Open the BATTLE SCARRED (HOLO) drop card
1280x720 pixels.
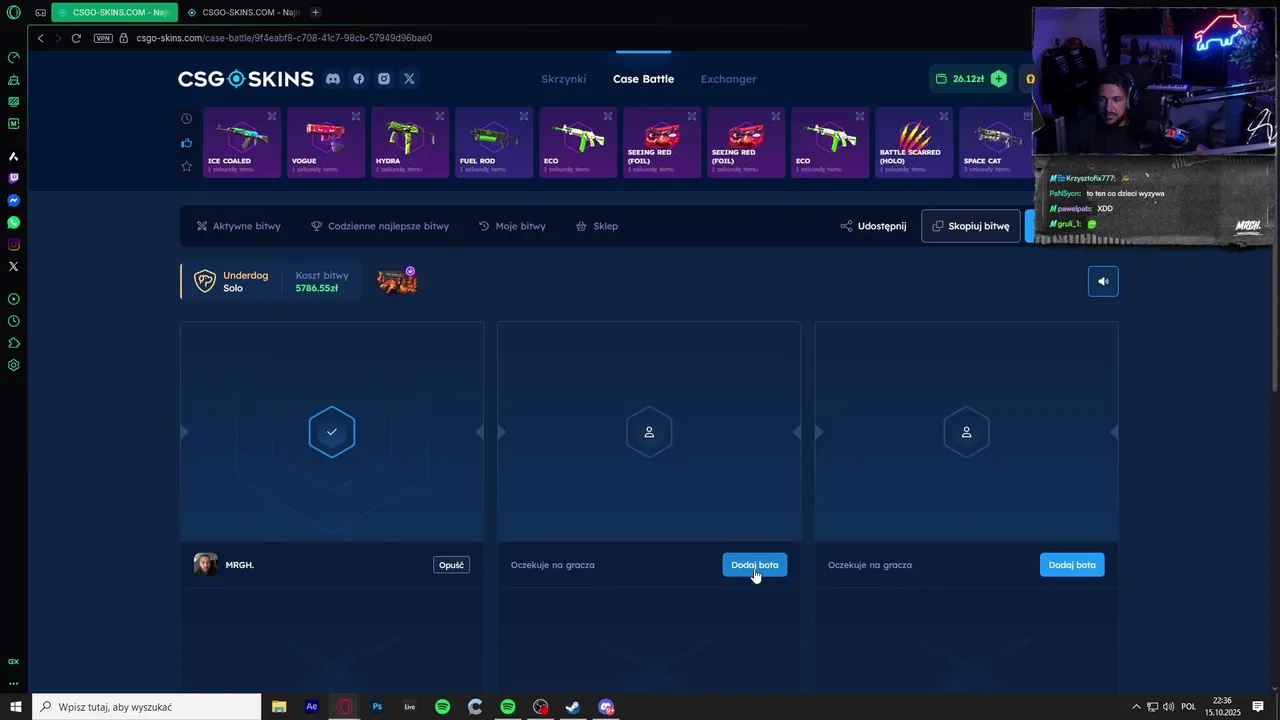click(914, 143)
